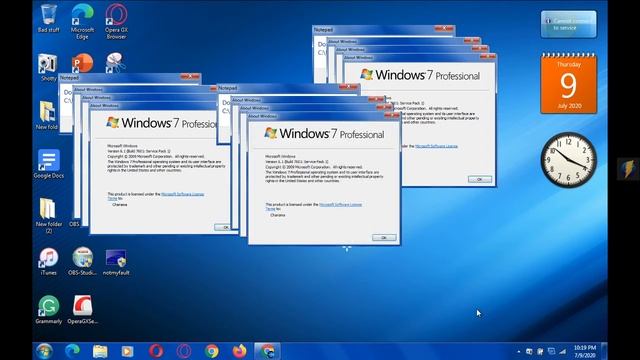Click OK in the right About Windows dialog
640x360 pixels.
click(x=480, y=180)
